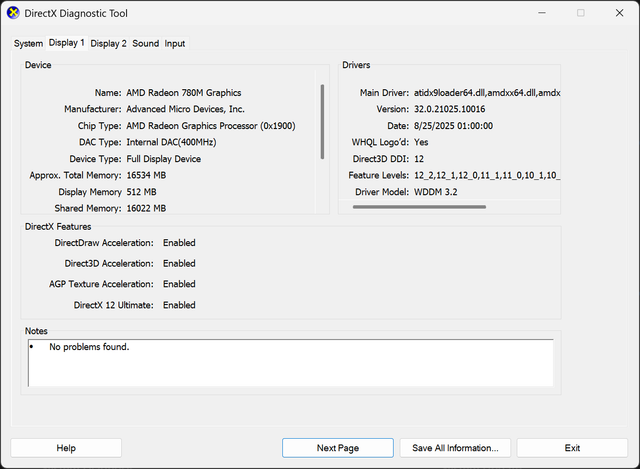Select the Display 1 tab
640x469 pixels.
[x=67, y=42]
